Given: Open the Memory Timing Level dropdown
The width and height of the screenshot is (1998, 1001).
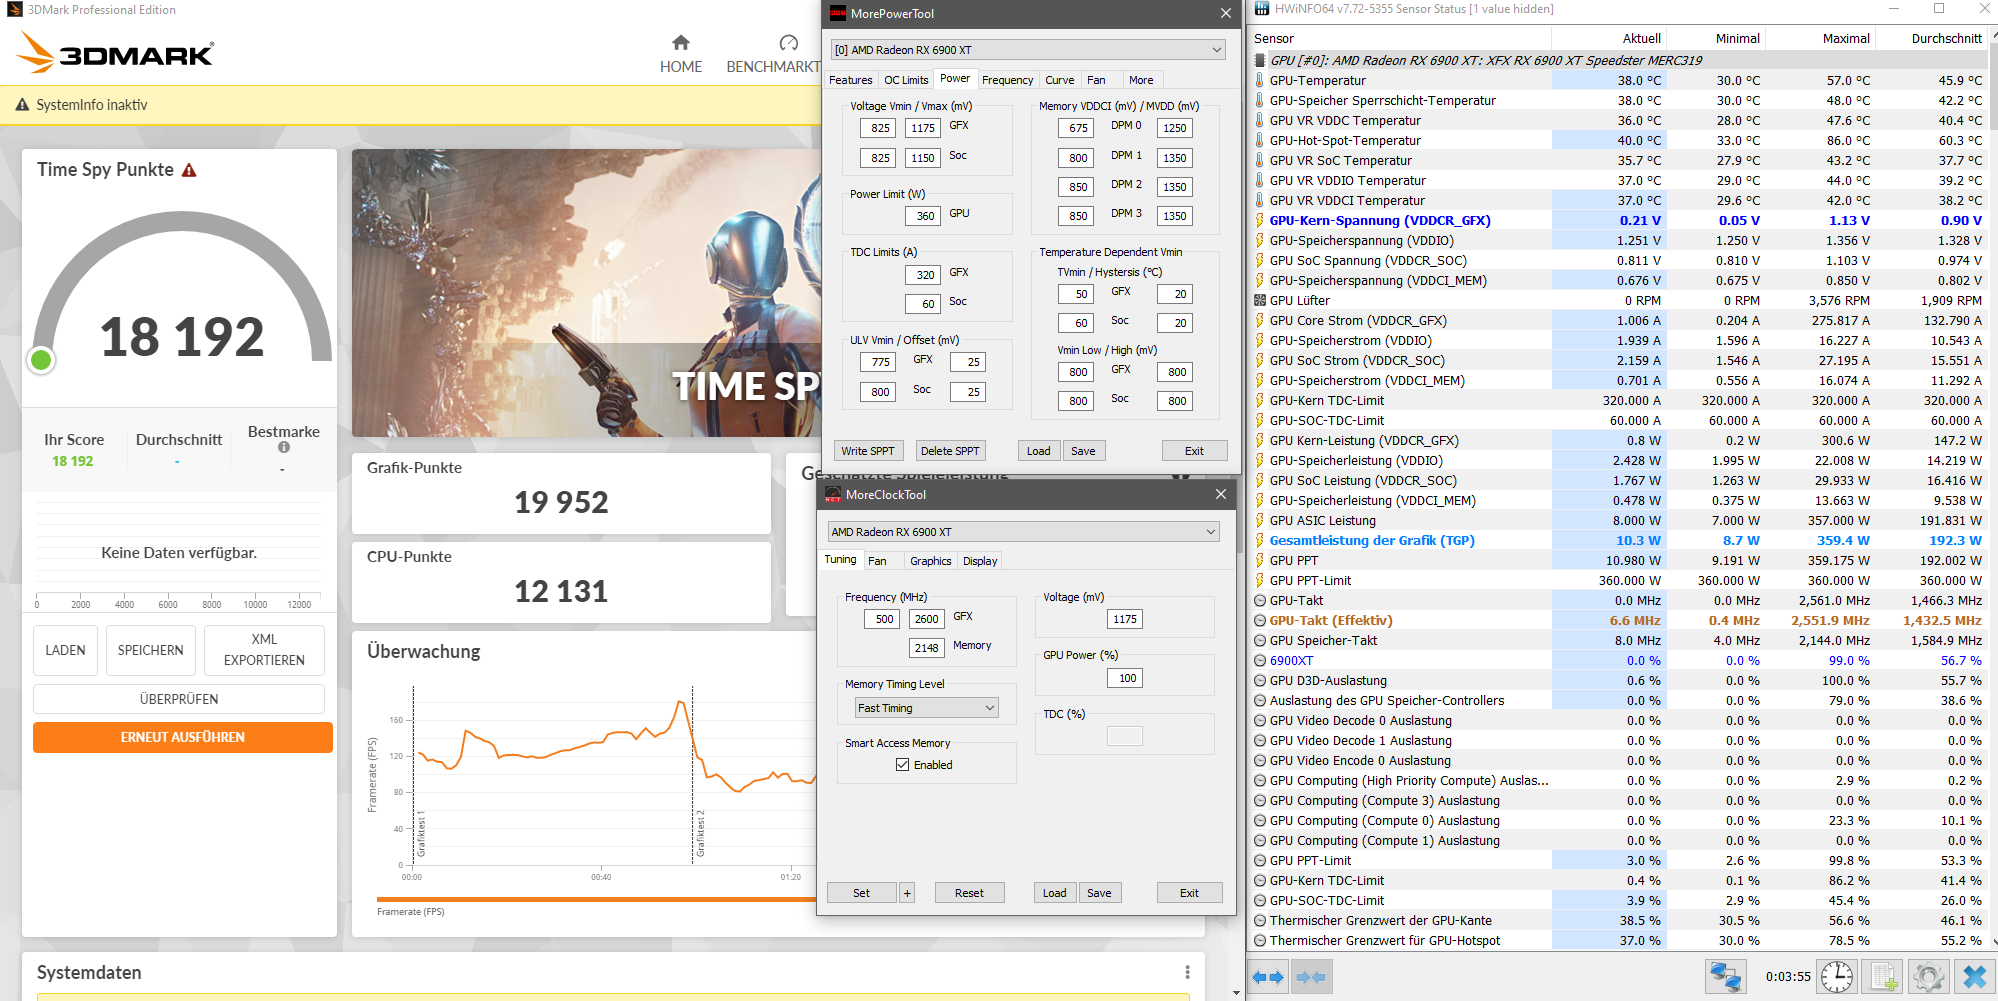Looking at the screenshot, I should pos(927,708).
